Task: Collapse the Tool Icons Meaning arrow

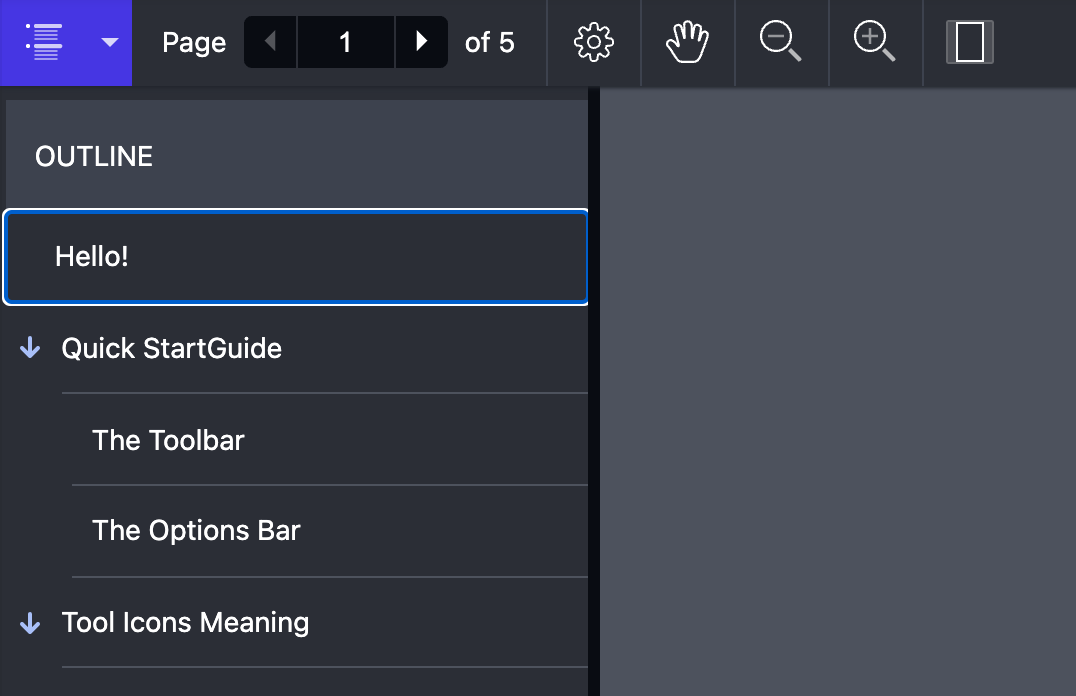Action: coord(30,623)
